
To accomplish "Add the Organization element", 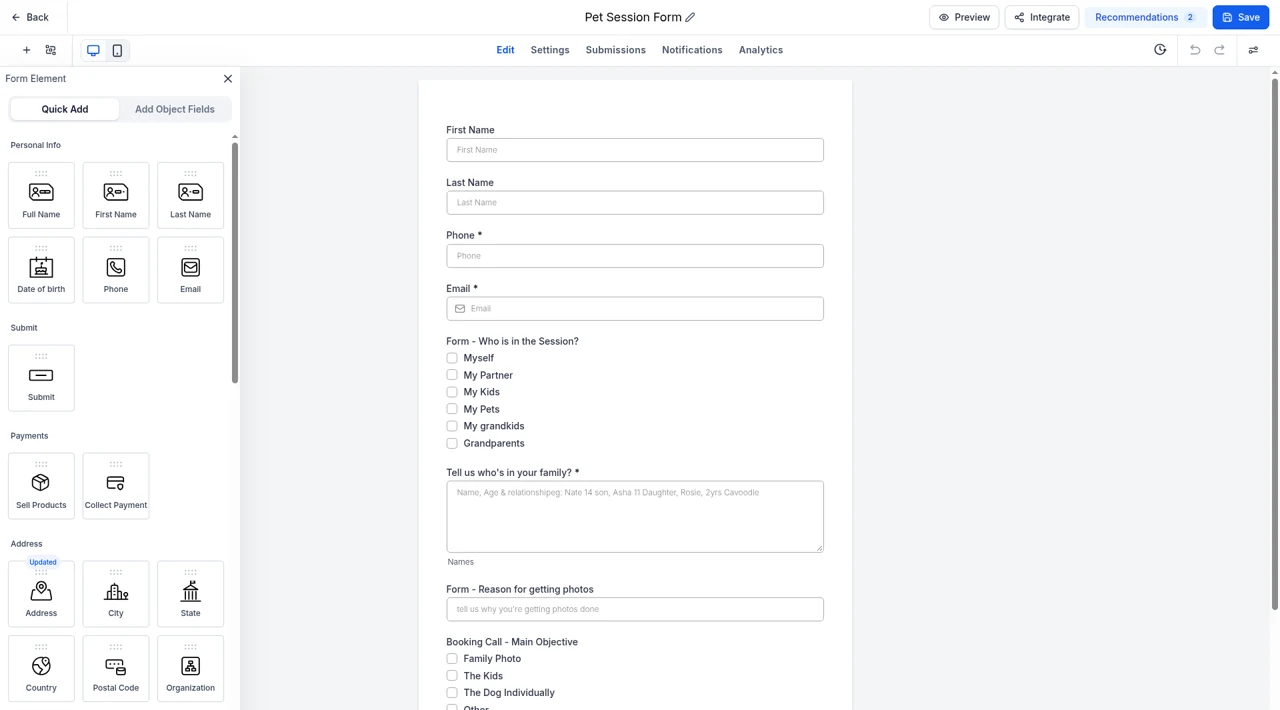I will tap(190, 668).
